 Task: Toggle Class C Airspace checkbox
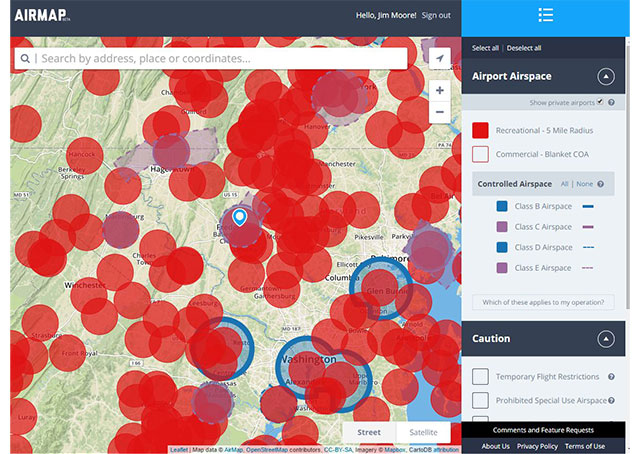pos(502,227)
